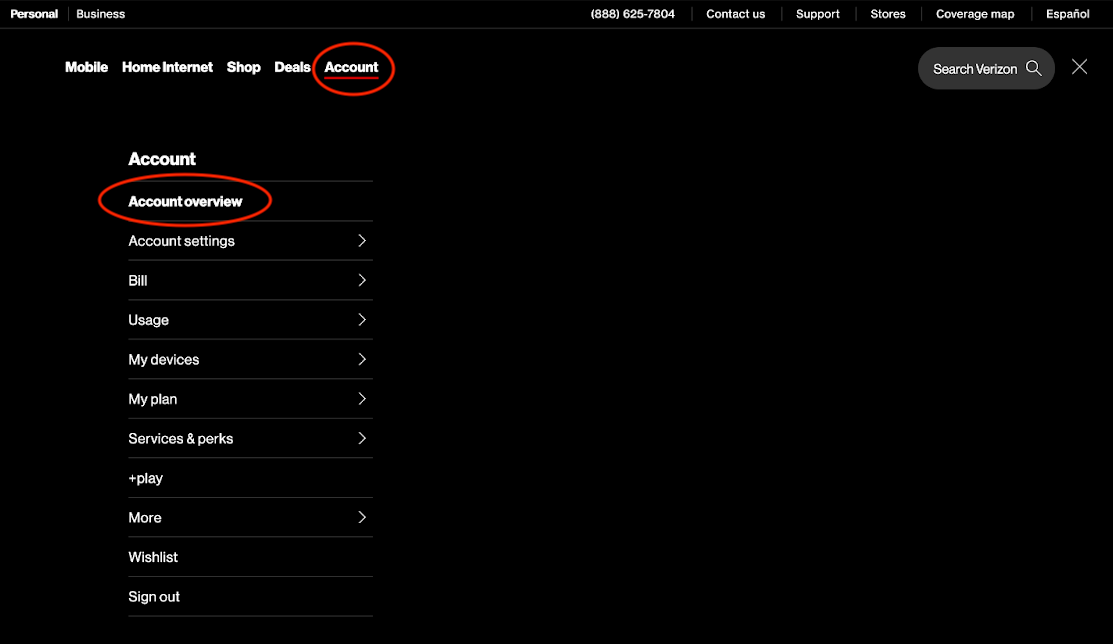Open the Mobile menu
Image resolution: width=1113 pixels, height=644 pixels.
click(x=87, y=67)
